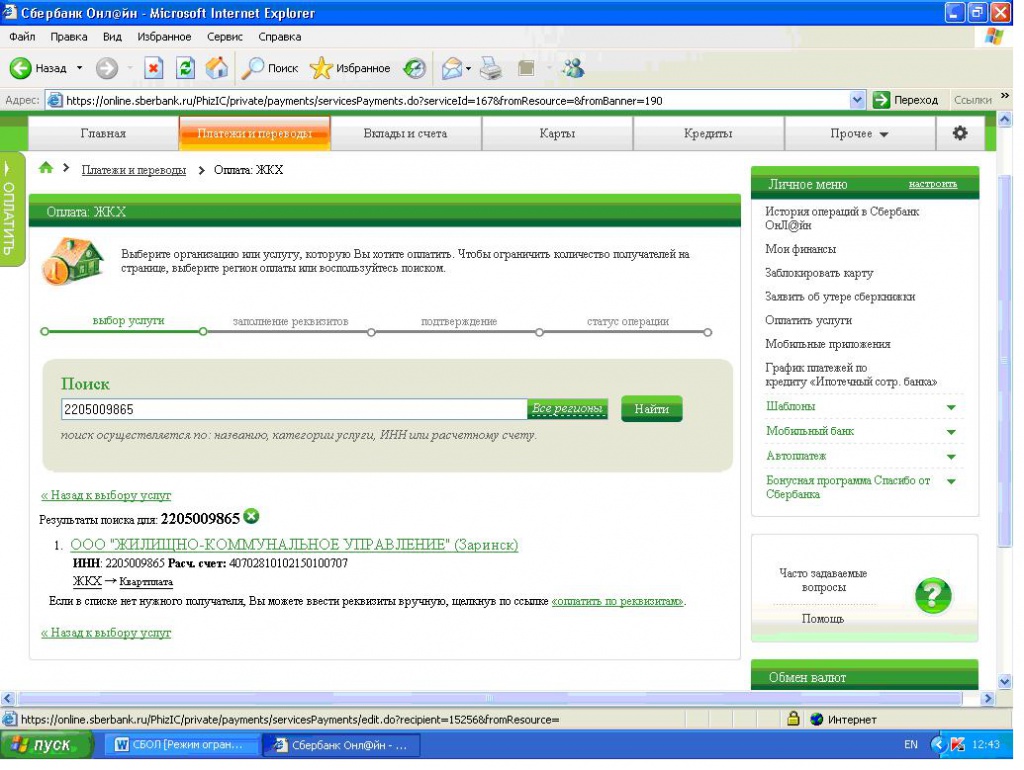Click vertical scrollbar down arrow
The image size is (1024, 770).
pyautogui.click(x=1004, y=682)
